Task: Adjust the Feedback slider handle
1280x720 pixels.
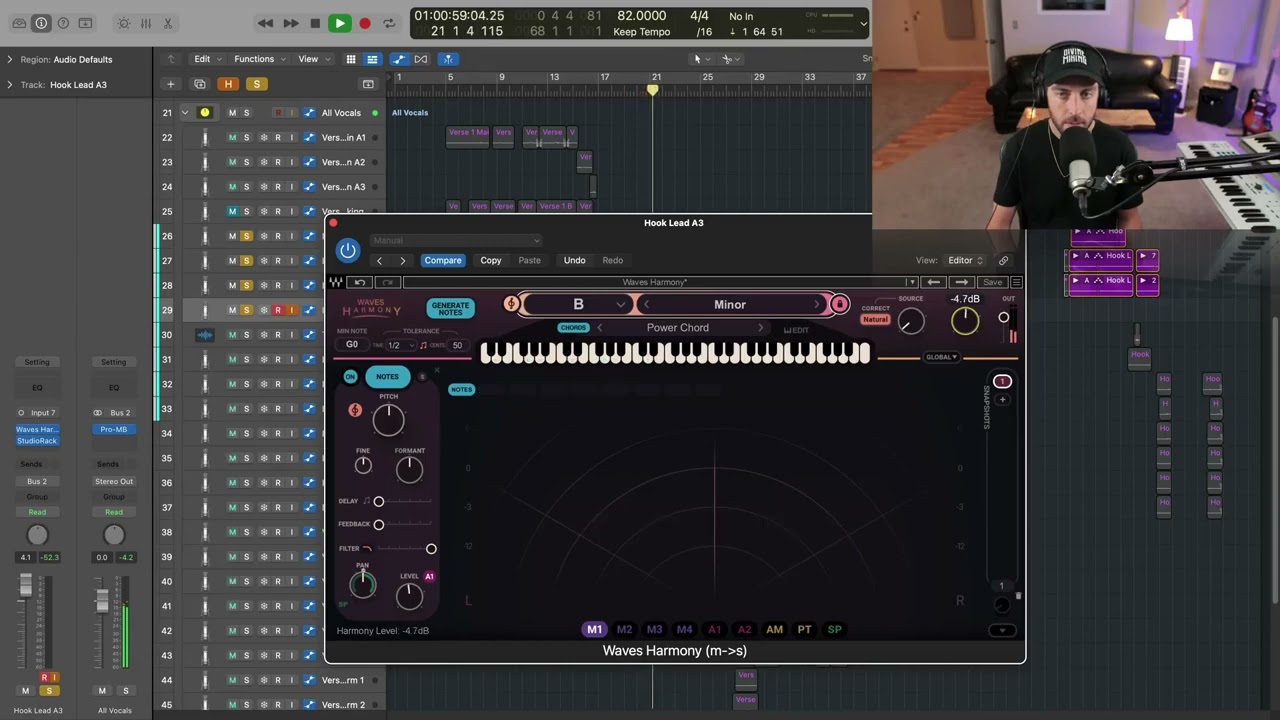Action: [x=378, y=524]
